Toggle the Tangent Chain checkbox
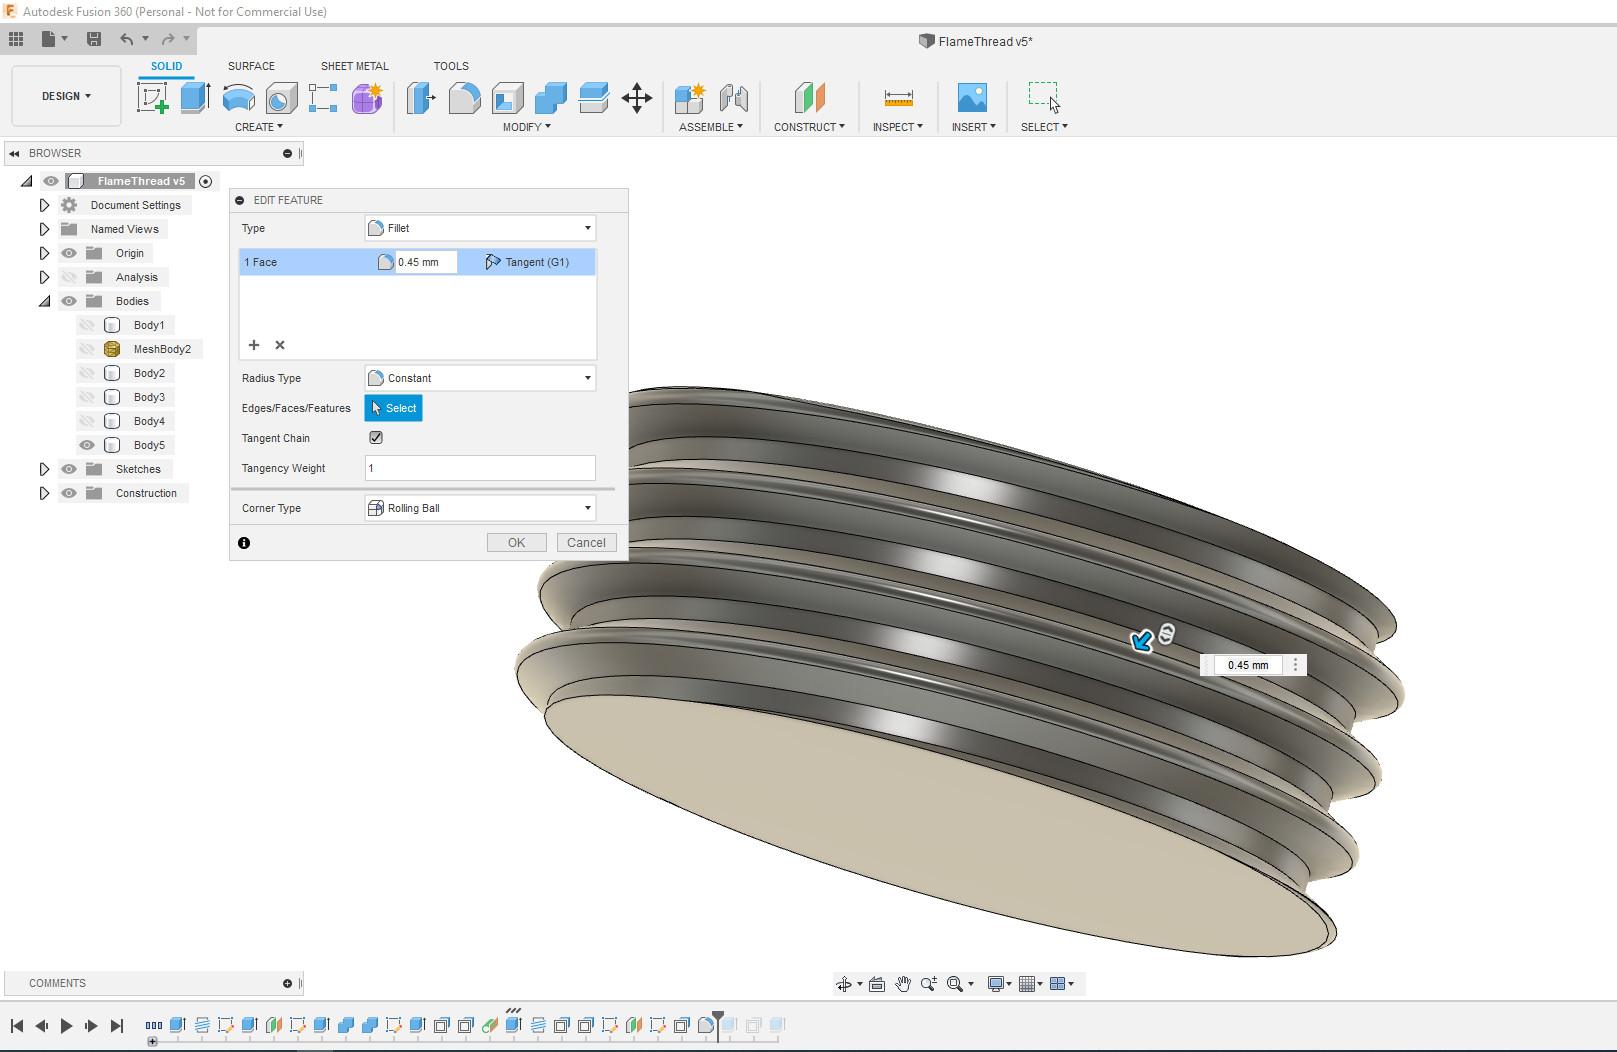The width and height of the screenshot is (1617, 1052). click(376, 438)
